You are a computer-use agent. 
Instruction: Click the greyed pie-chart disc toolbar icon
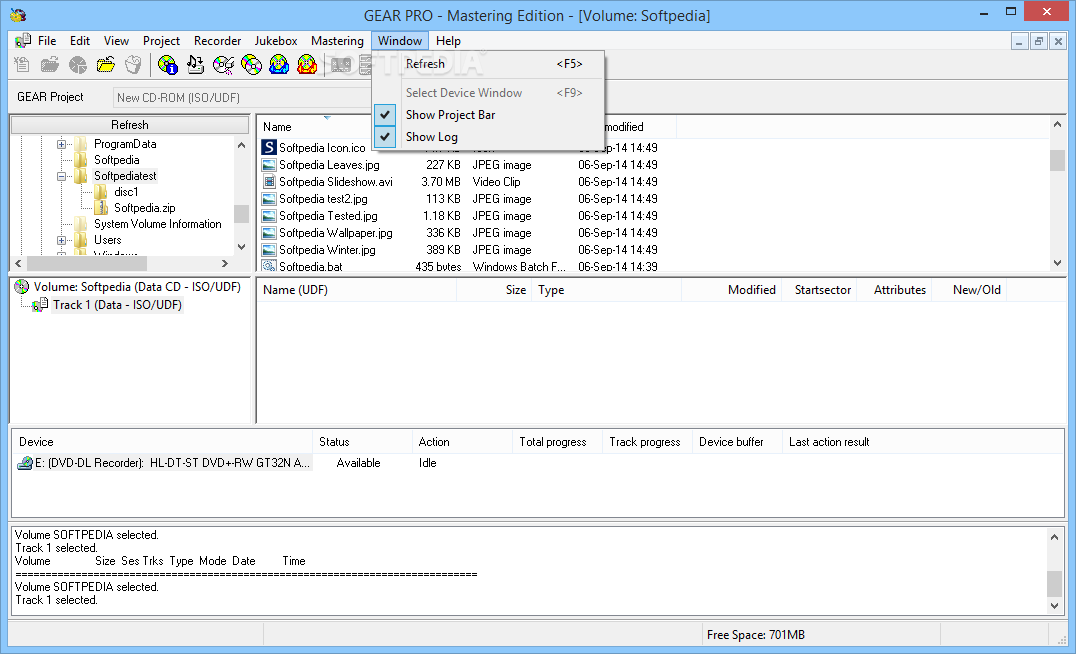(x=78, y=65)
